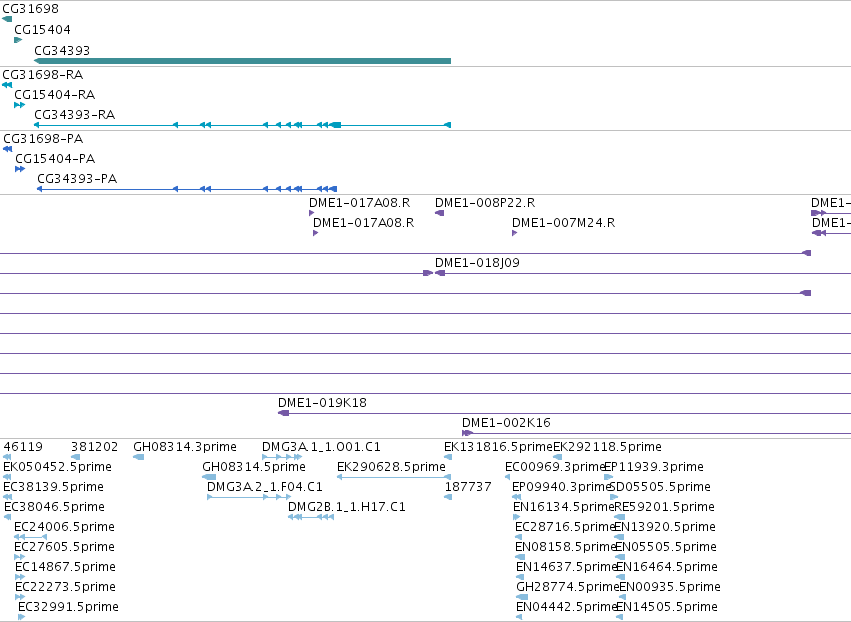Select the EC22273.5prime label

click(x=66, y=587)
